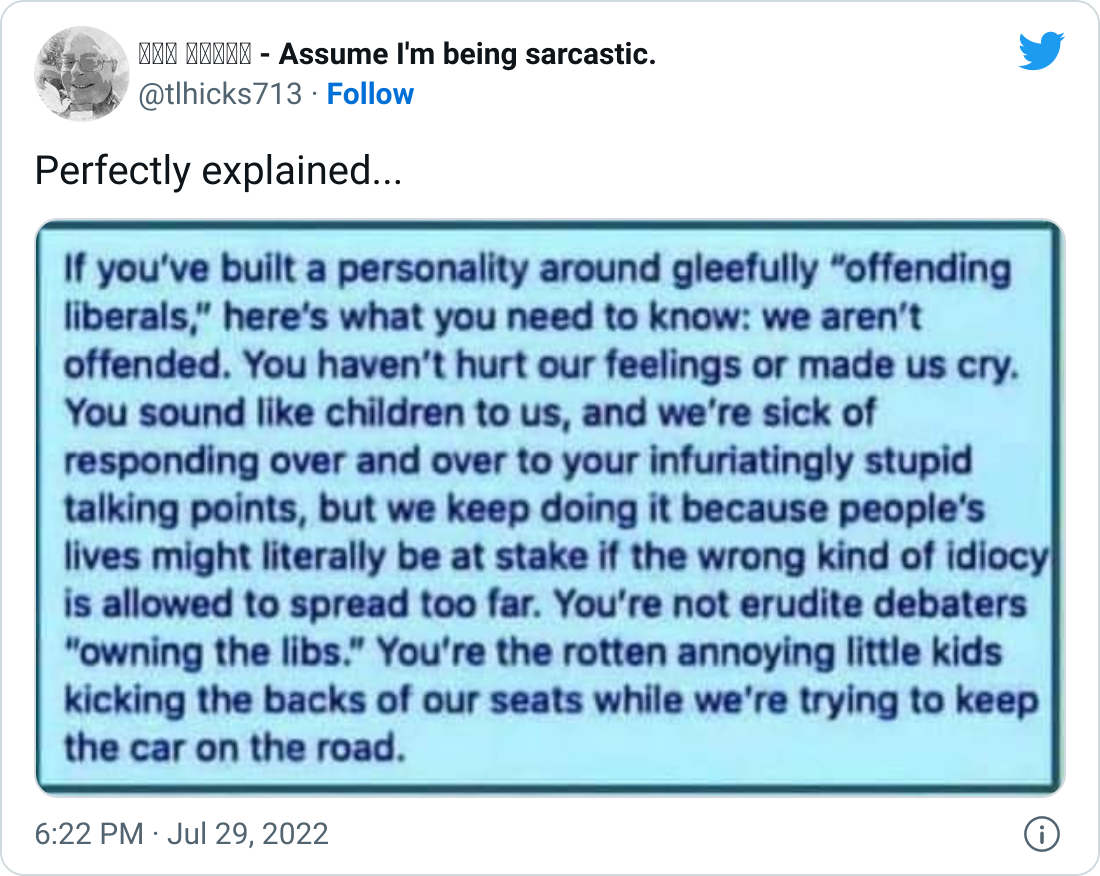This screenshot has height=876, width=1100.
Task: Click 'the car on the road' line
Action: tap(236, 748)
